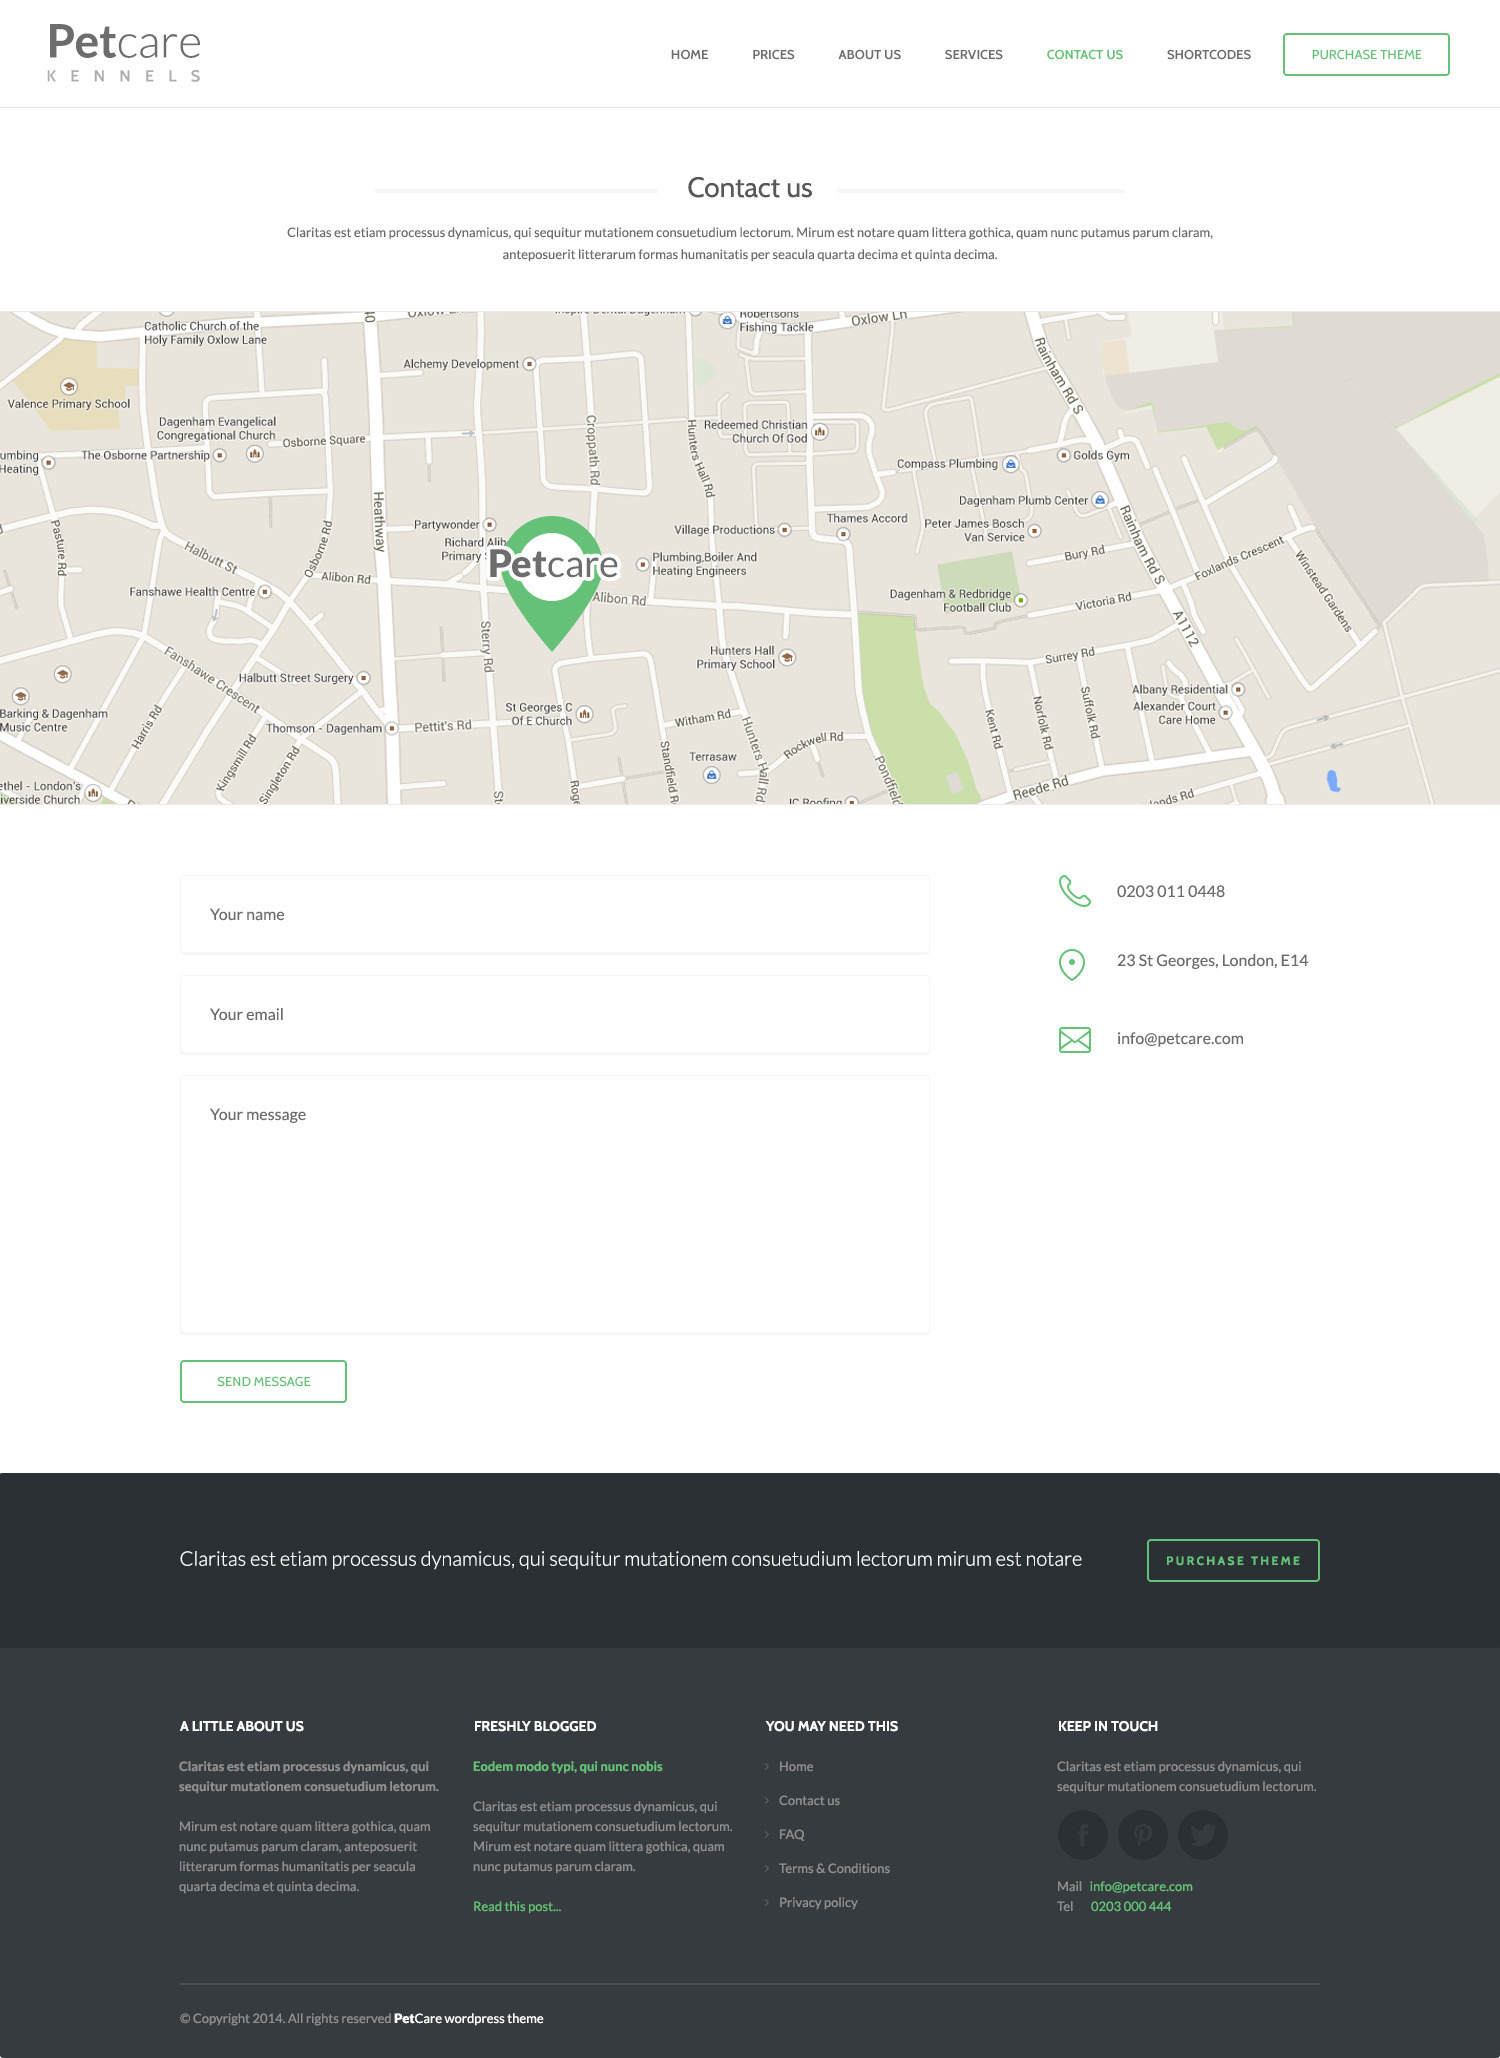
Task: Click the 'Read this post...' link
Action: tap(517, 1906)
